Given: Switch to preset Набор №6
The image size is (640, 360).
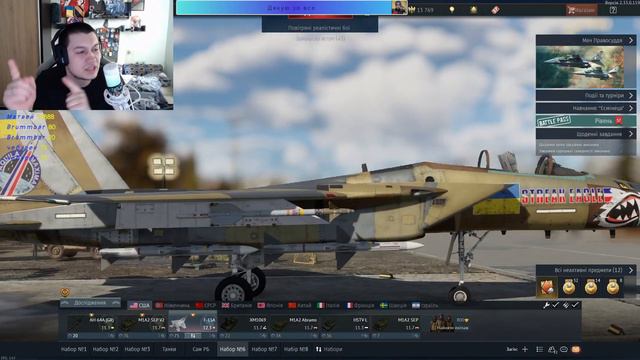Looking at the screenshot, I should (x=232, y=349).
